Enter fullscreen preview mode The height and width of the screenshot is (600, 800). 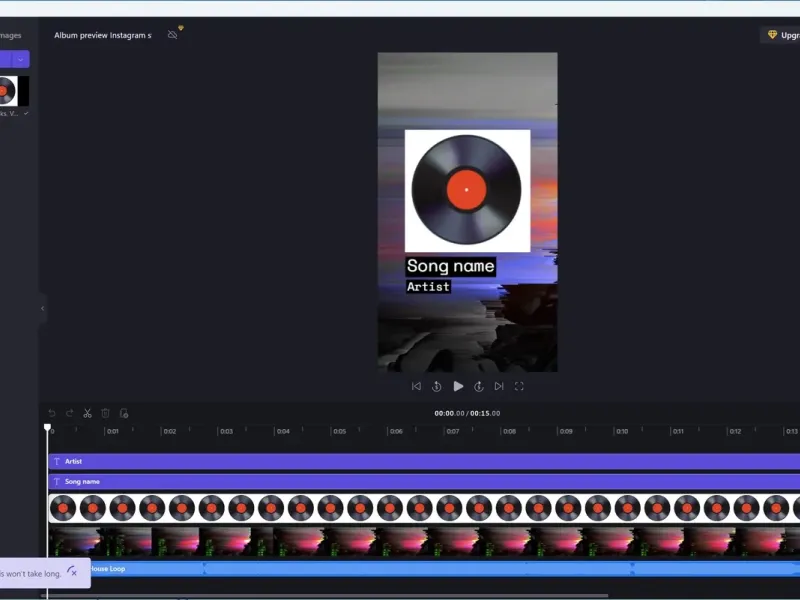[x=519, y=386]
